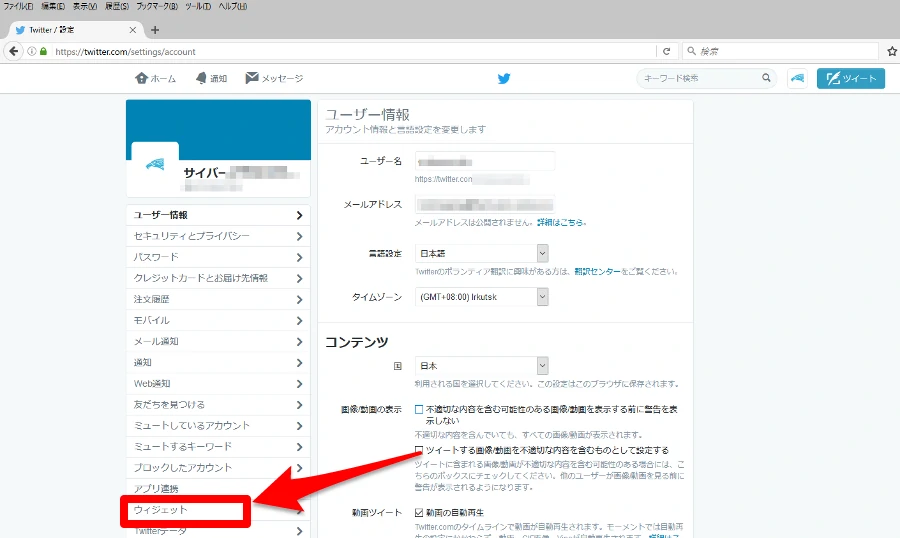This screenshot has height=538, width=900.
Task: Click the green padlock site security icon
Action: (x=43, y=51)
